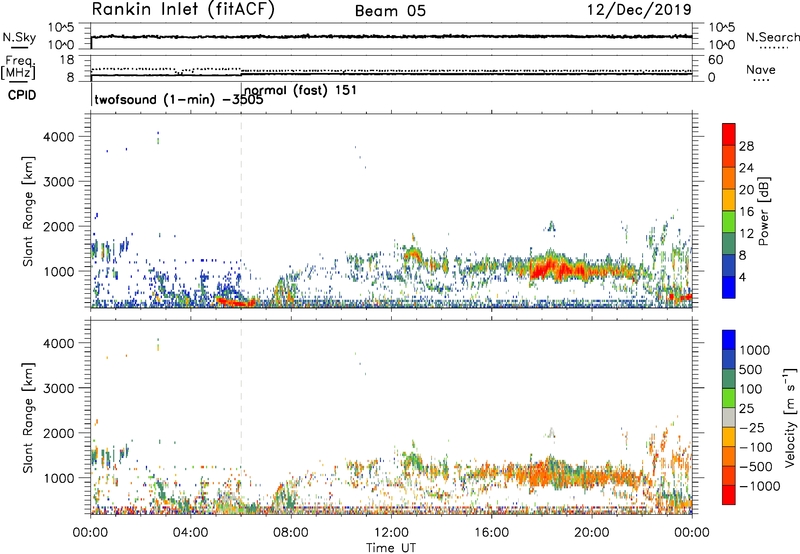Click the '2000' tick on the power plot axis
Screen dimensions: 800x554
coord(59,227)
